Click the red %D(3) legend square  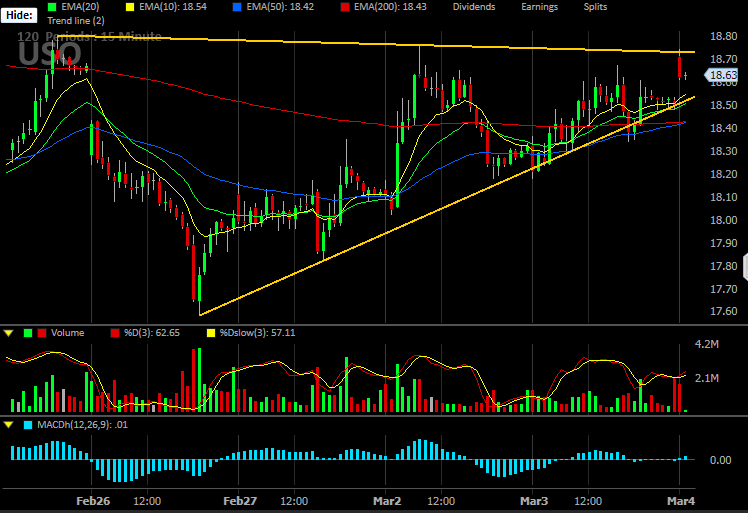(x=115, y=333)
